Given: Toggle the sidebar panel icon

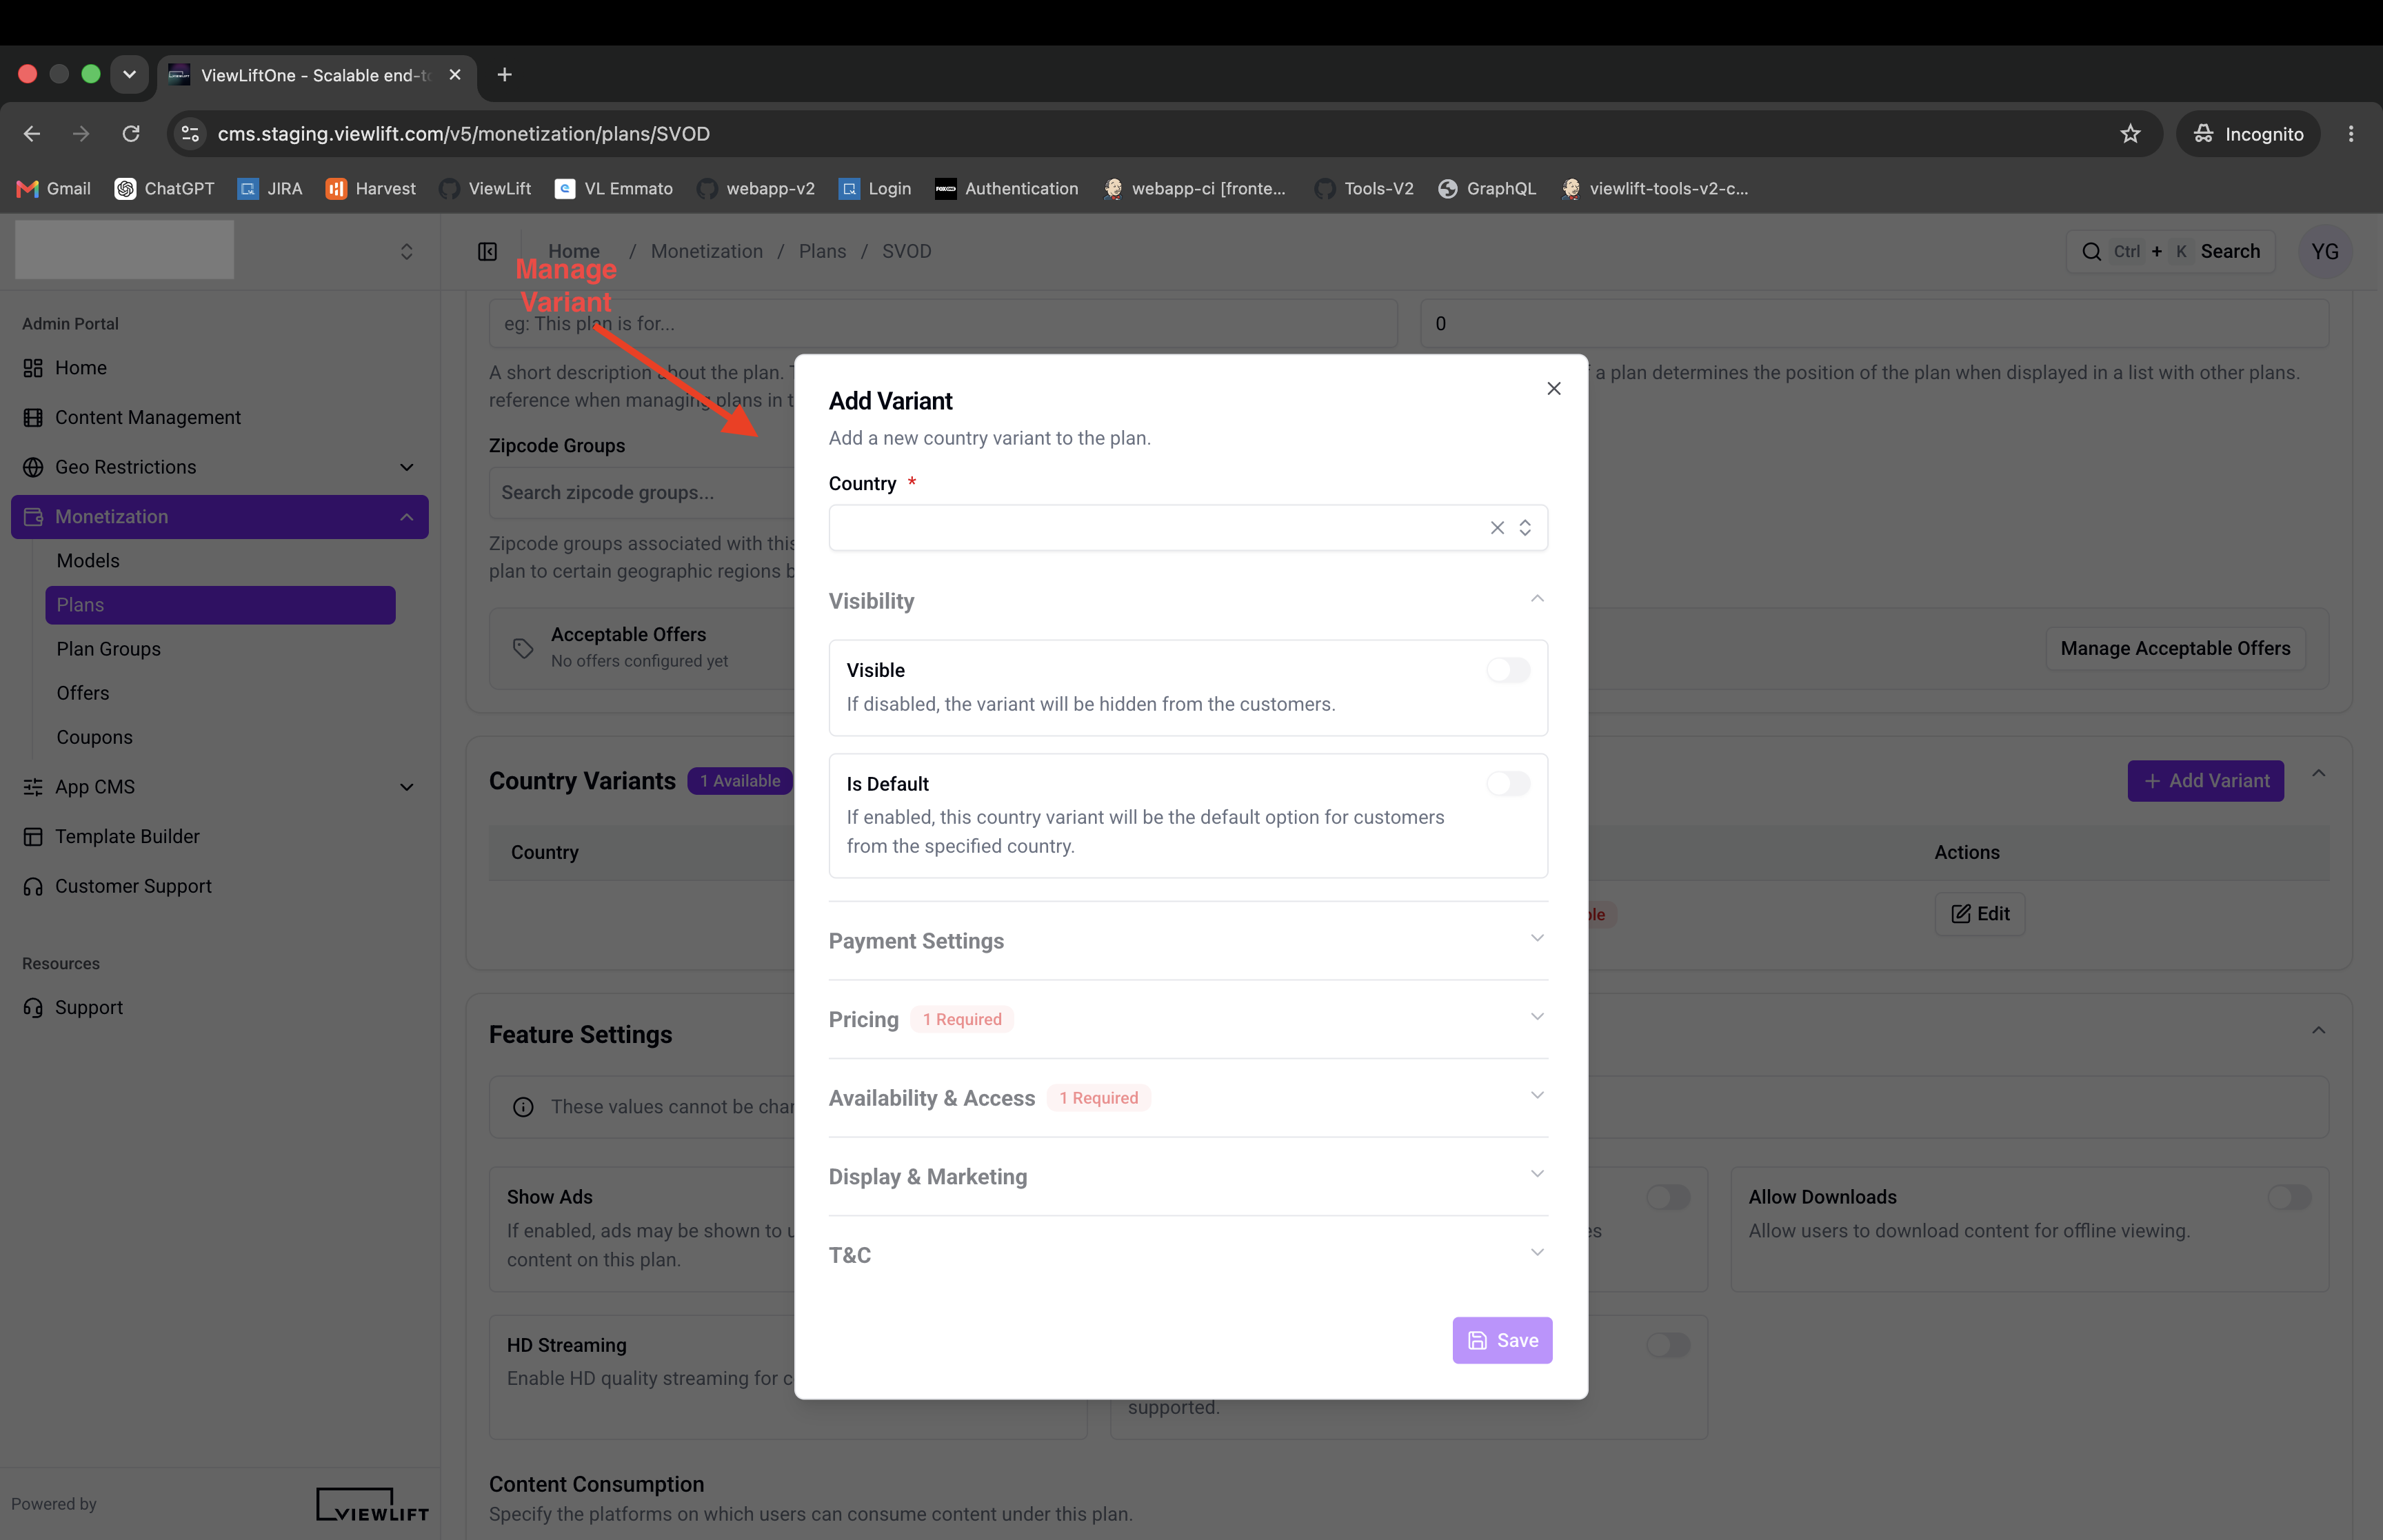Looking at the screenshot, I should (x=487, y=252).
